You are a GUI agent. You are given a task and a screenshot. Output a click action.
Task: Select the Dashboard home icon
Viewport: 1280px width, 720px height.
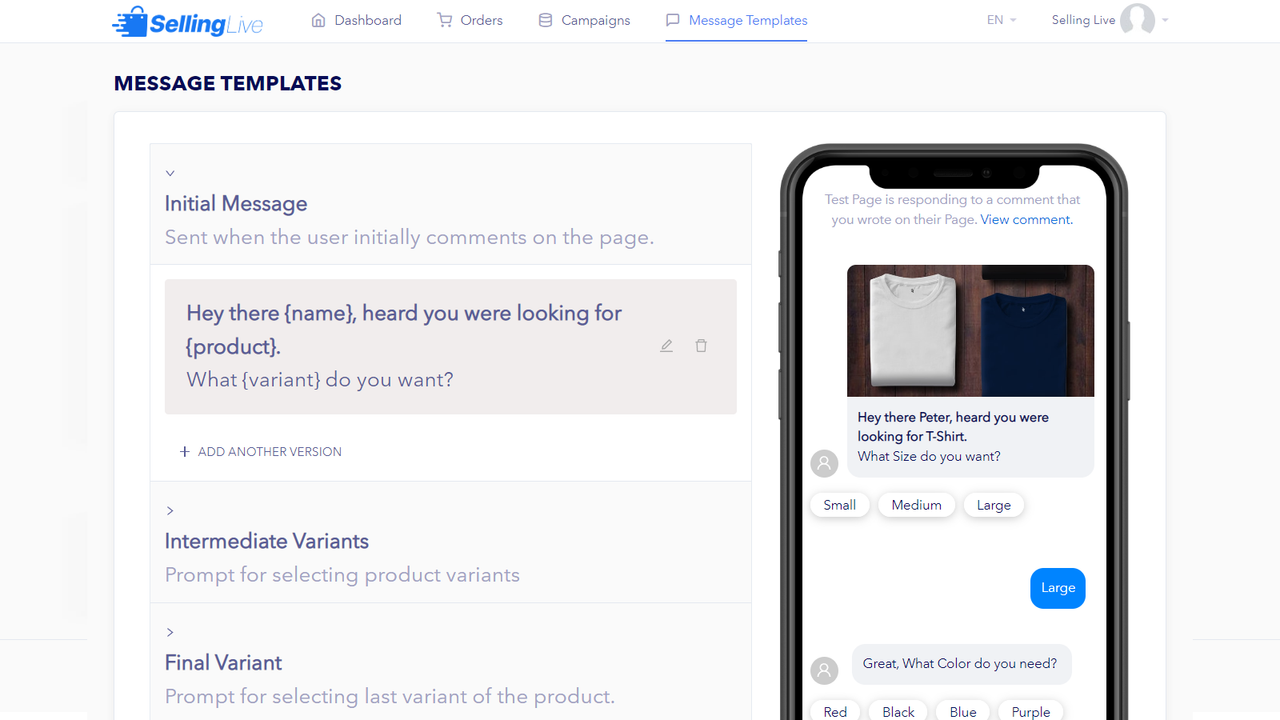tap(317, 19)
